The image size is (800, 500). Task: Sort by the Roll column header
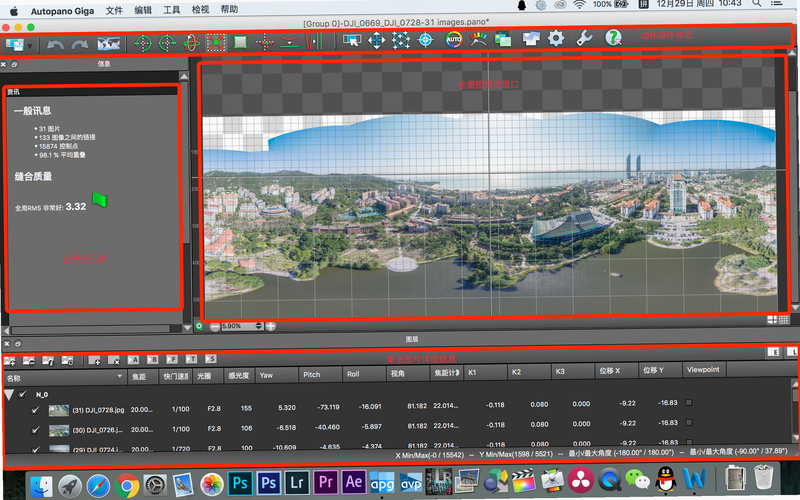click(x=364, y=374)
